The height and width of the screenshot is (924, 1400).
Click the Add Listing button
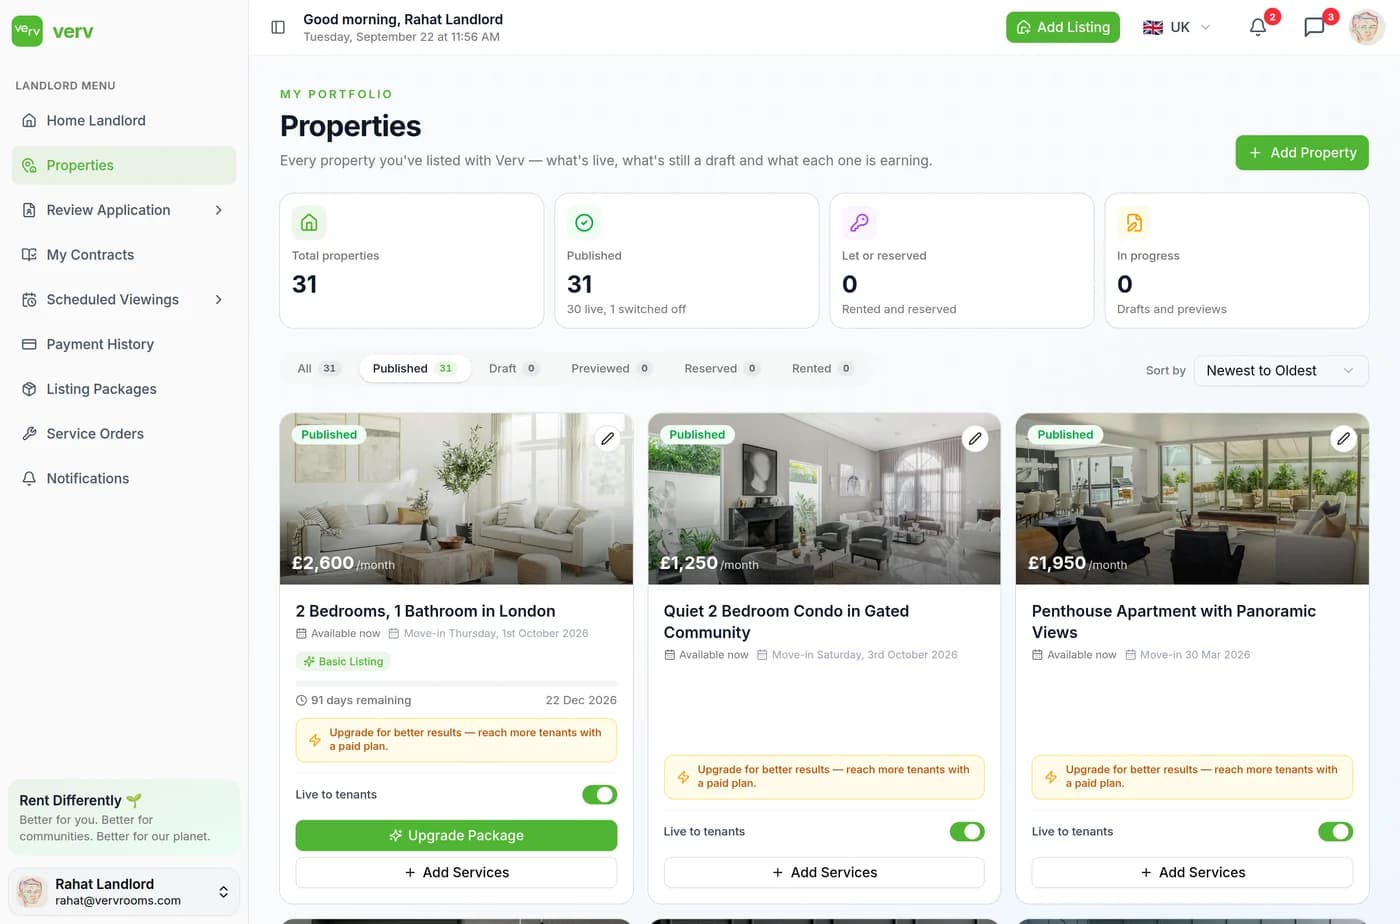pos(1063,27)
